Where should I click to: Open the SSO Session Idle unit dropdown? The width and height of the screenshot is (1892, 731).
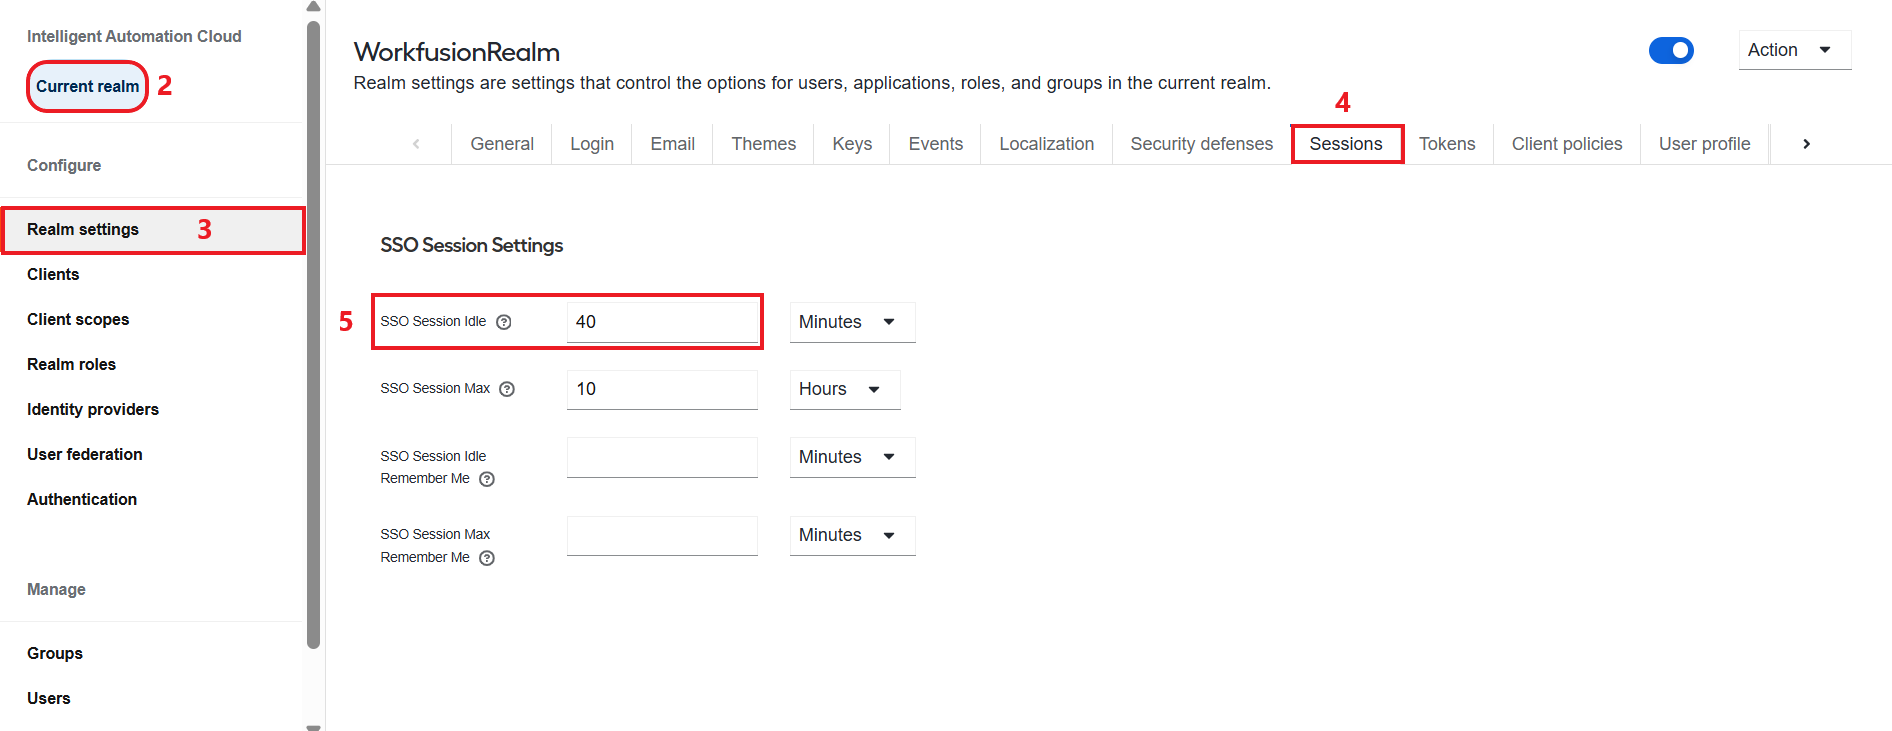tap(852, 322)
